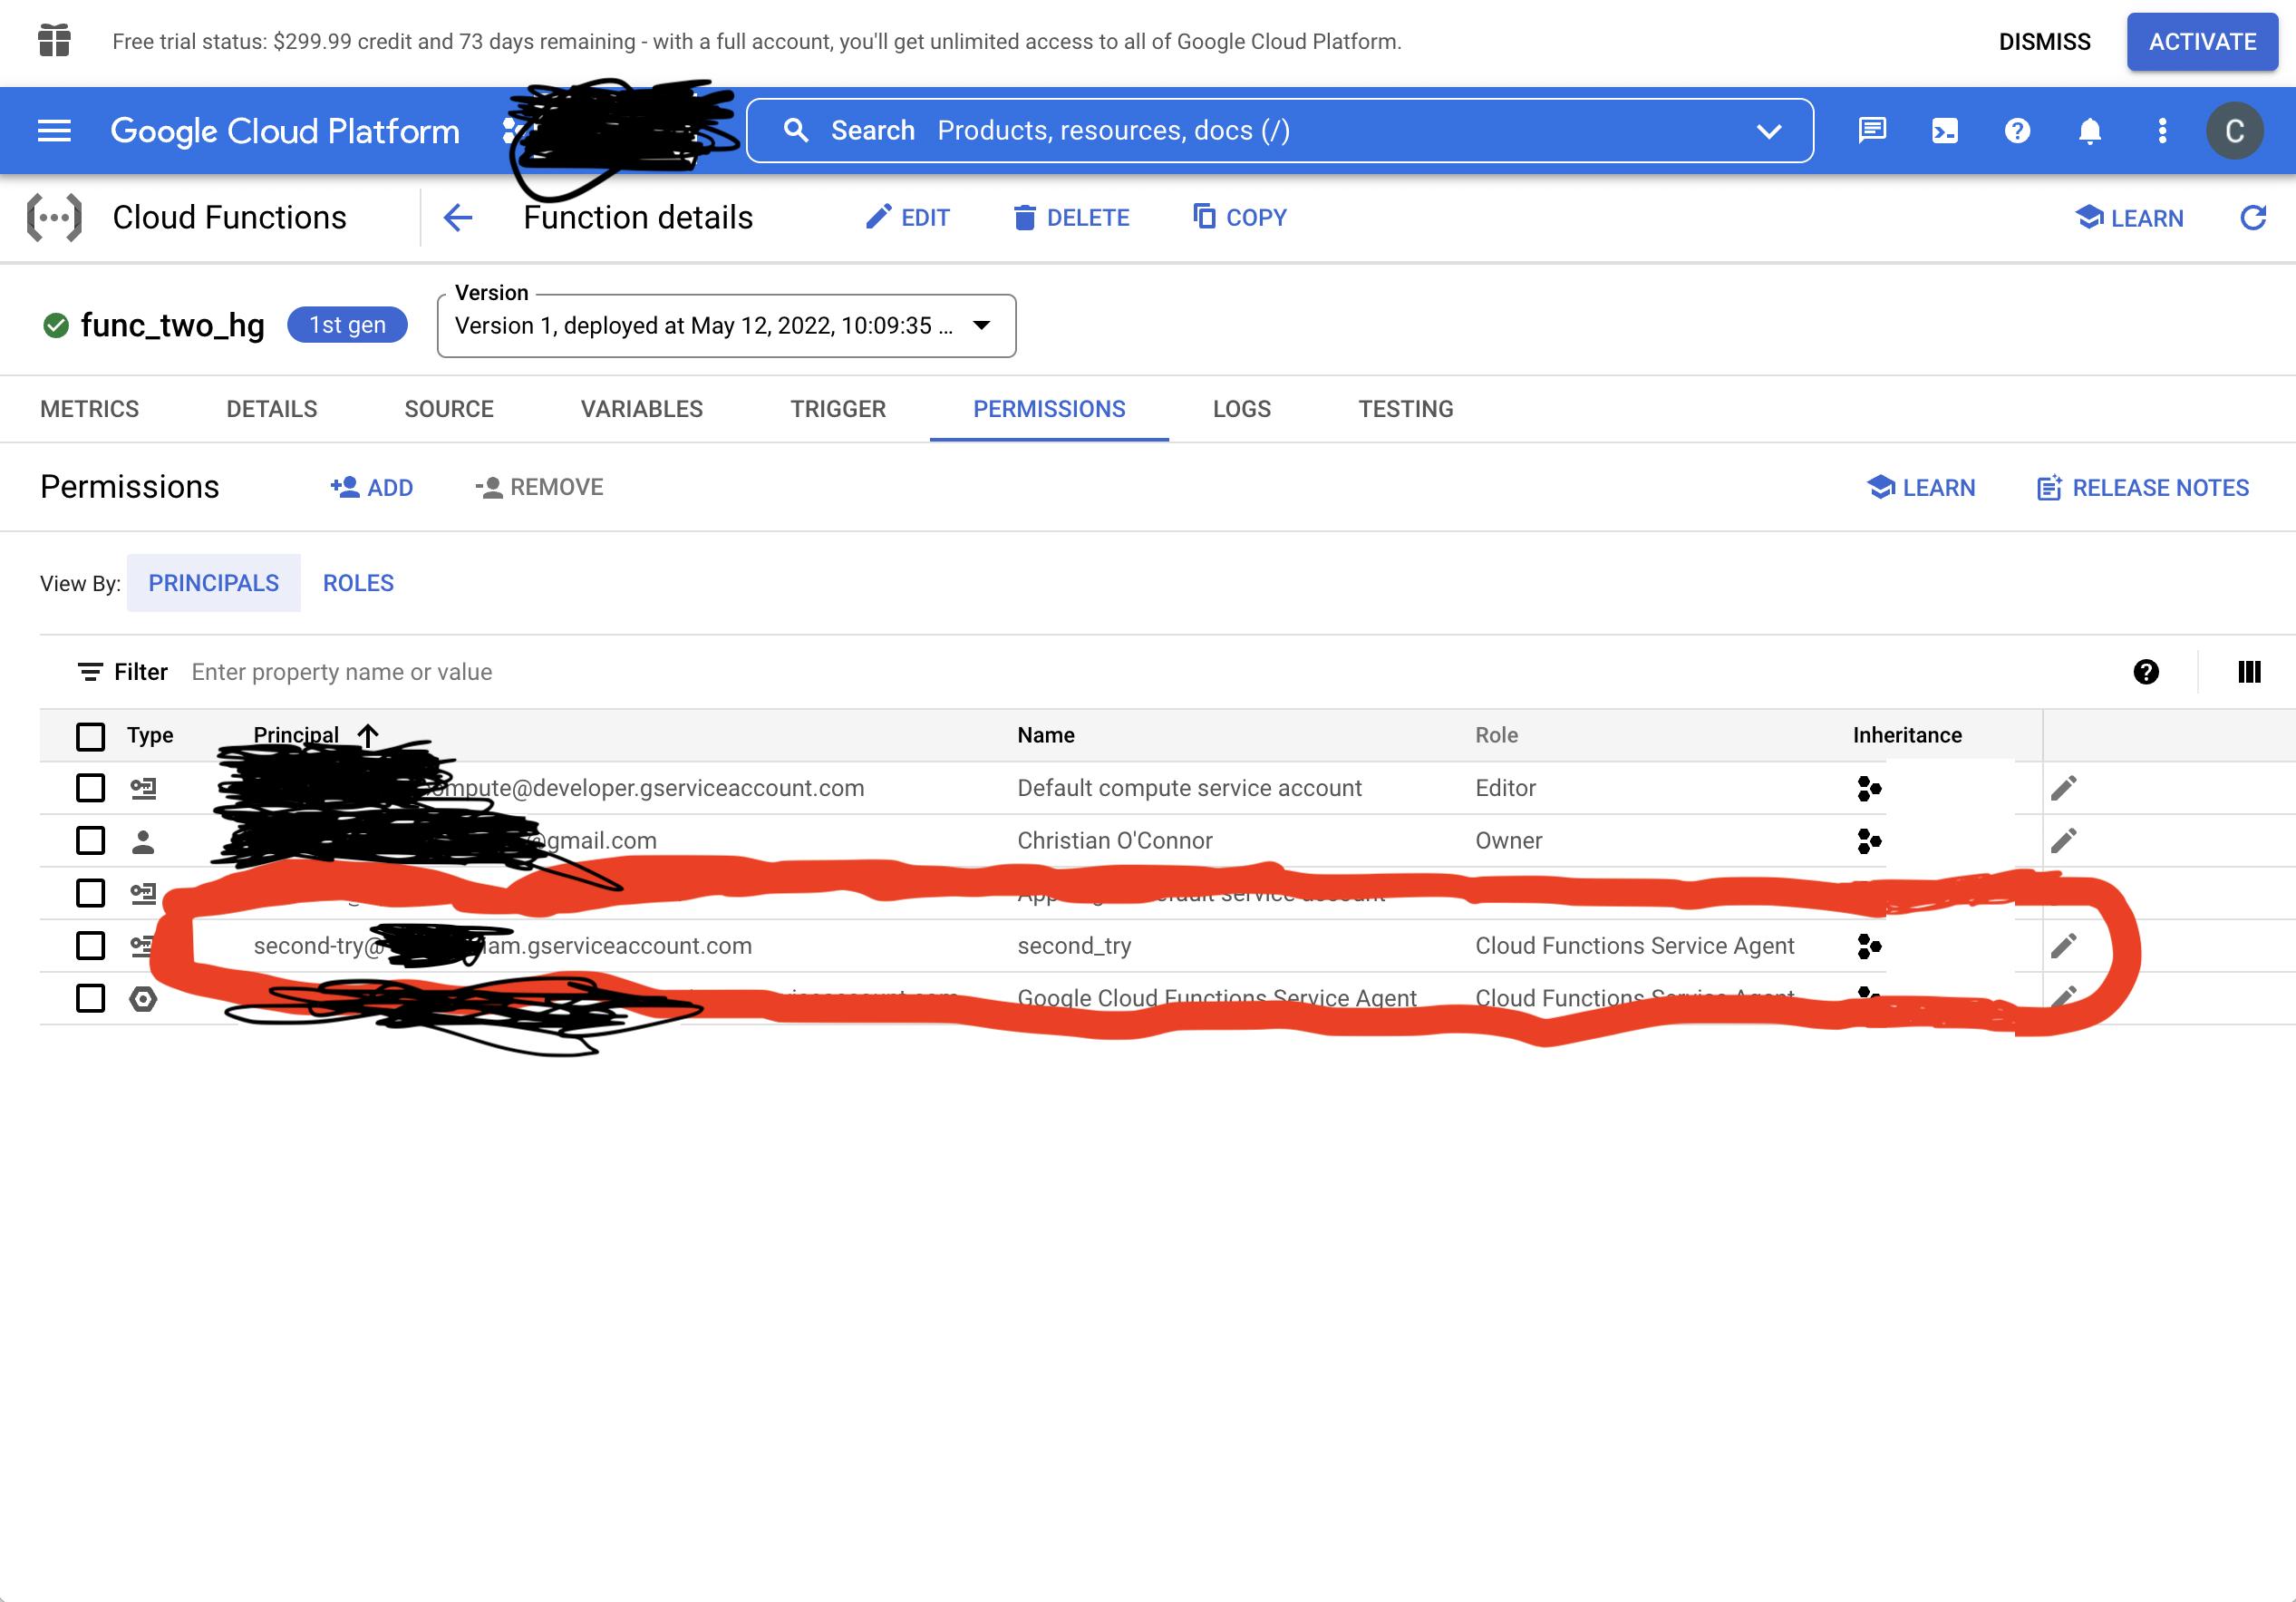This screenshot has width=2296, height=1602.
Task: Select the PERMISSIONS tab
Action: pyautogui.click(x=1049, y=409)
